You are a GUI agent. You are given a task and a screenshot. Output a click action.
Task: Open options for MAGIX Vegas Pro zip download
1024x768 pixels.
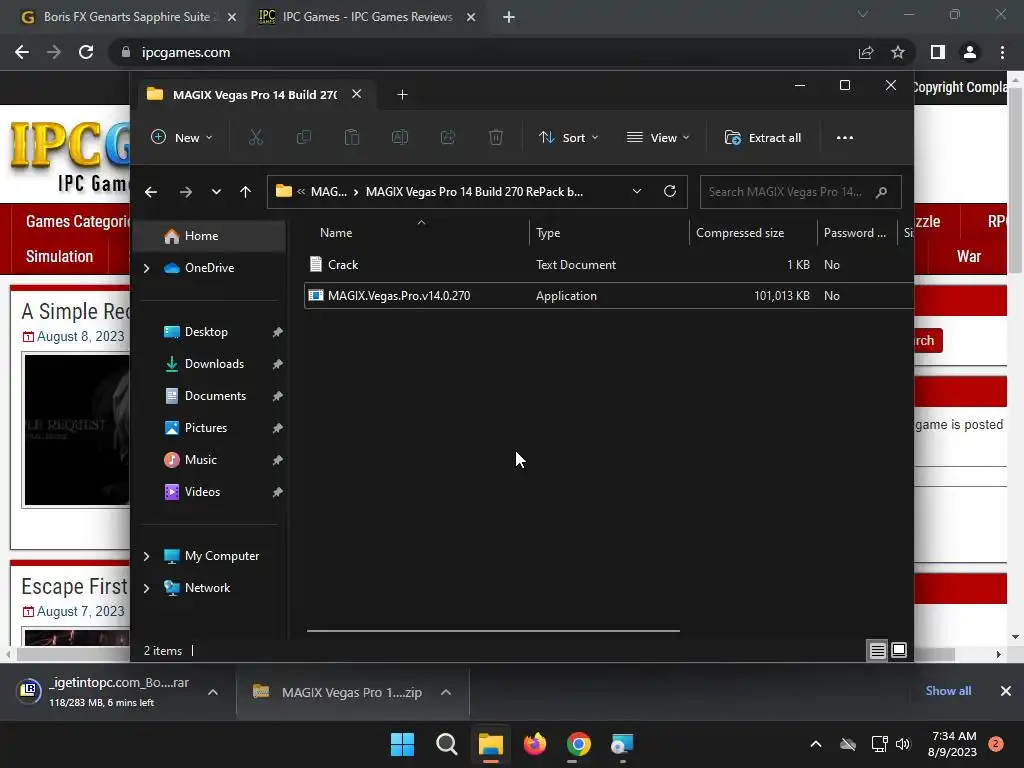click(446, 692)
